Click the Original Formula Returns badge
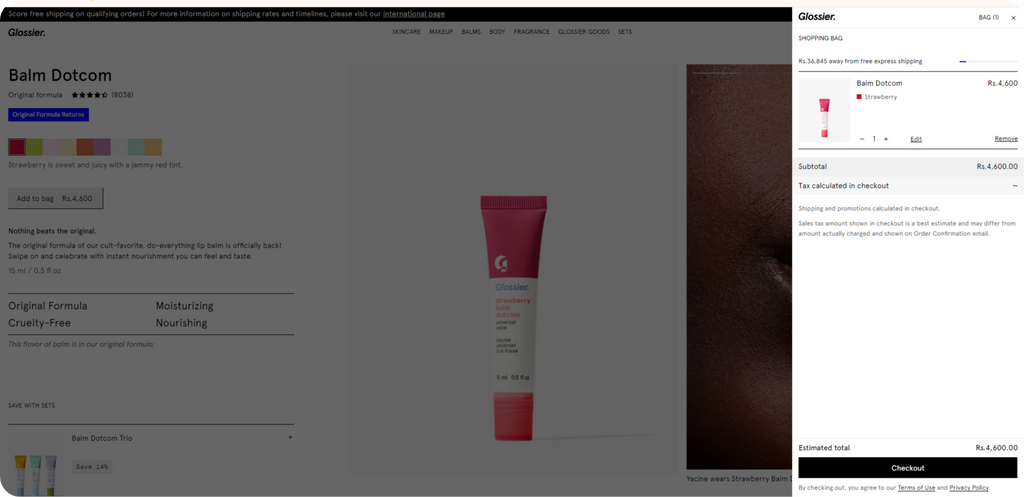This screenshot has height=497, width=1024. (48, 114)
